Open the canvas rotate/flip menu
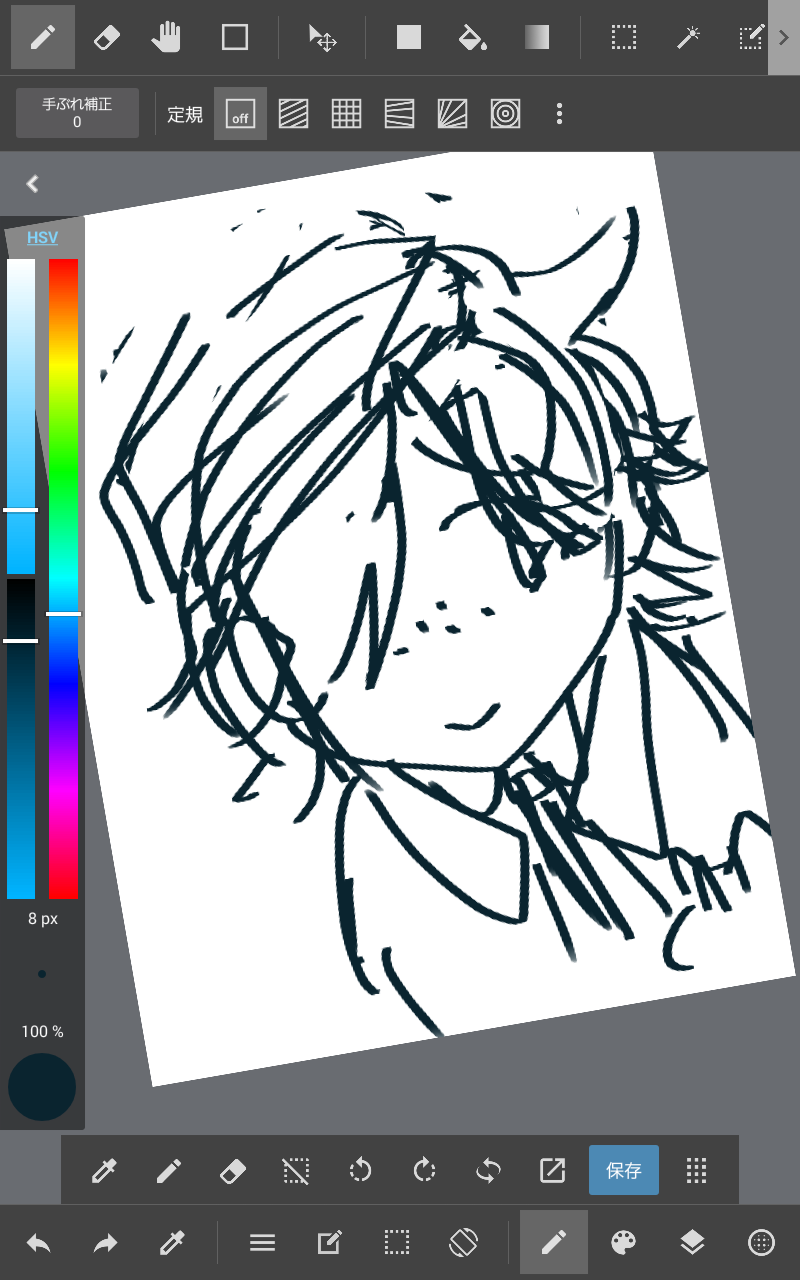The image size is (800, 1280). pos(464,1243)
